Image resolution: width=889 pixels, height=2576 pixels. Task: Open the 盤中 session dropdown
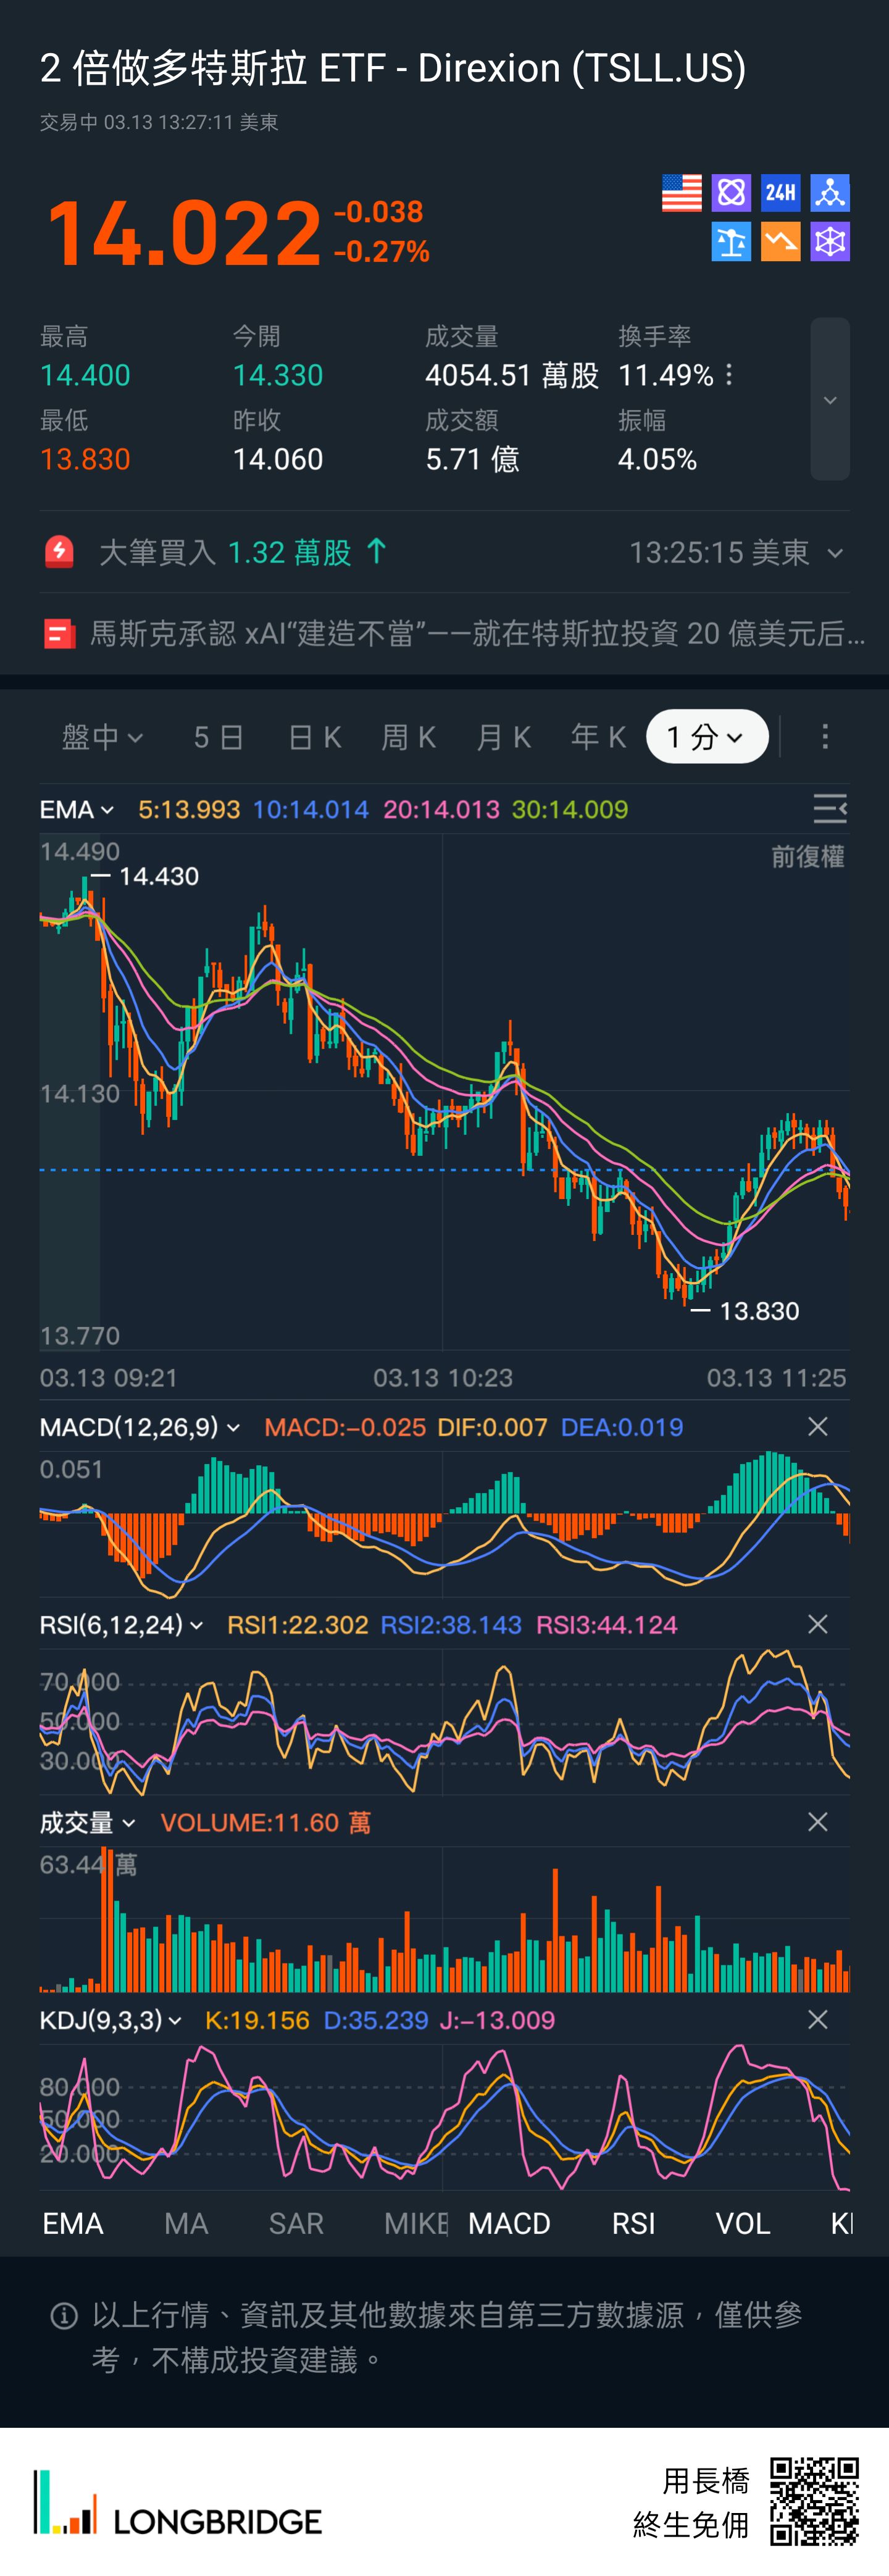tap(102, 738)
